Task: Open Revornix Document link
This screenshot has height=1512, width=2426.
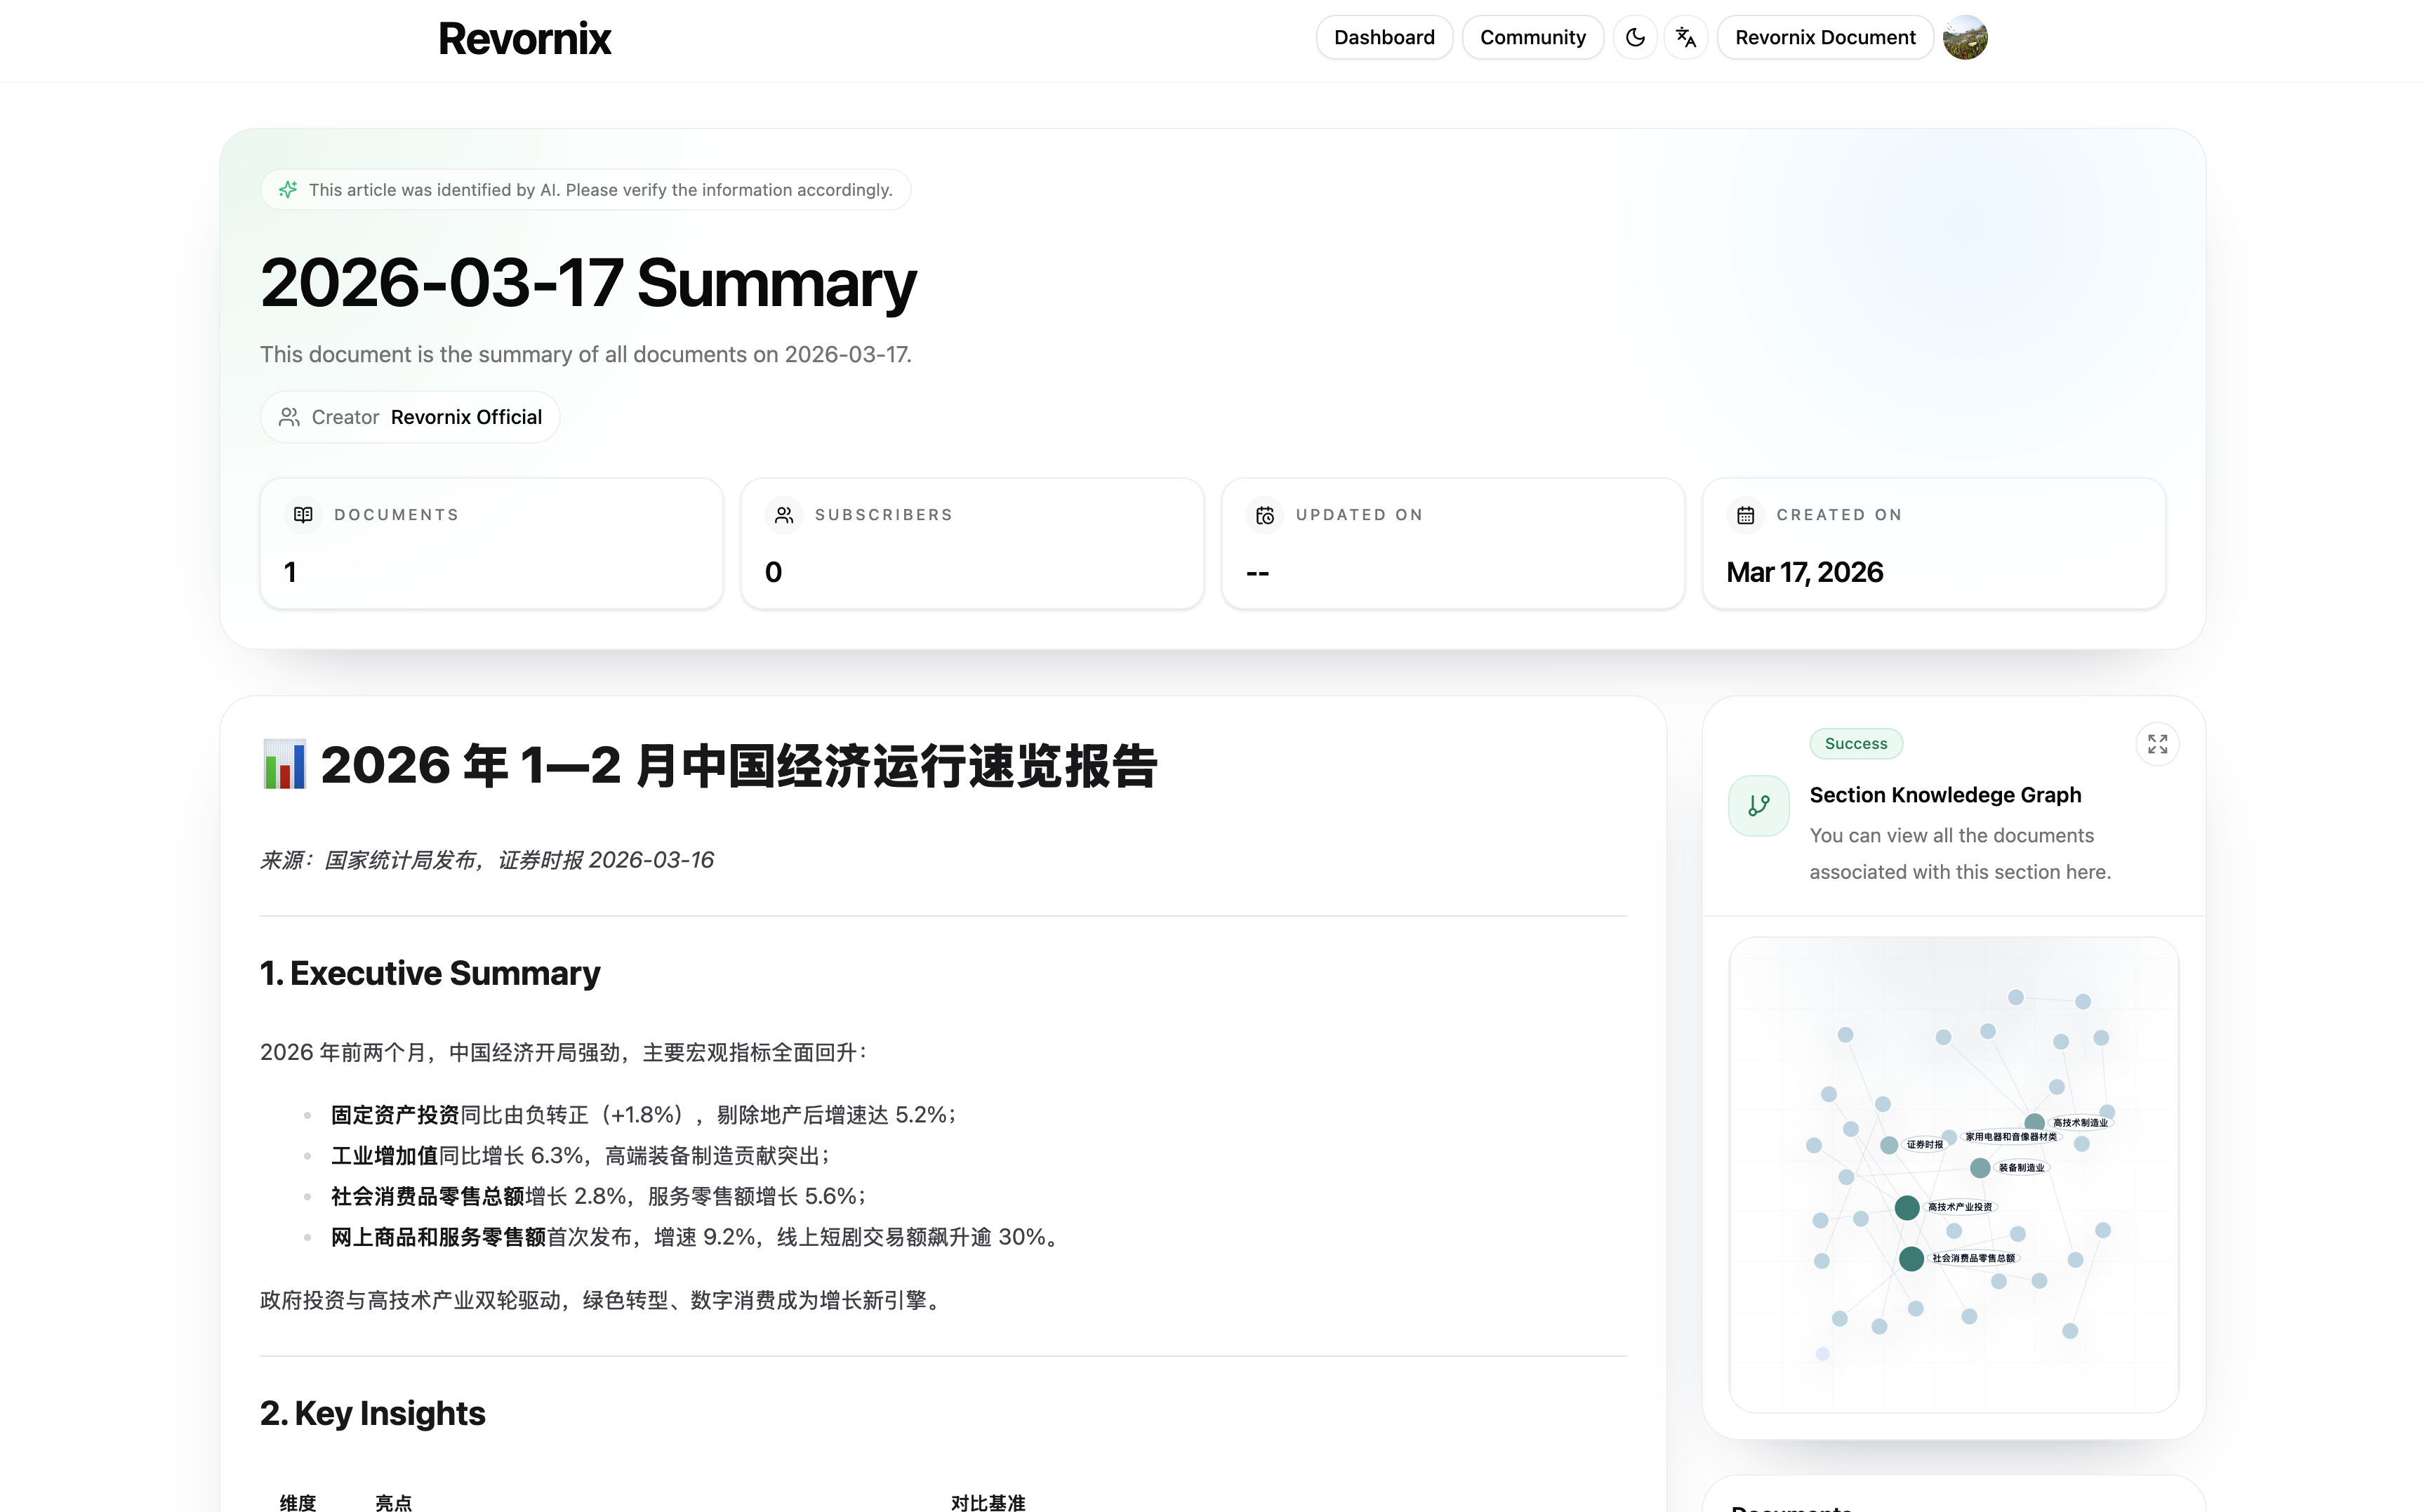Action: (1825, 38)
